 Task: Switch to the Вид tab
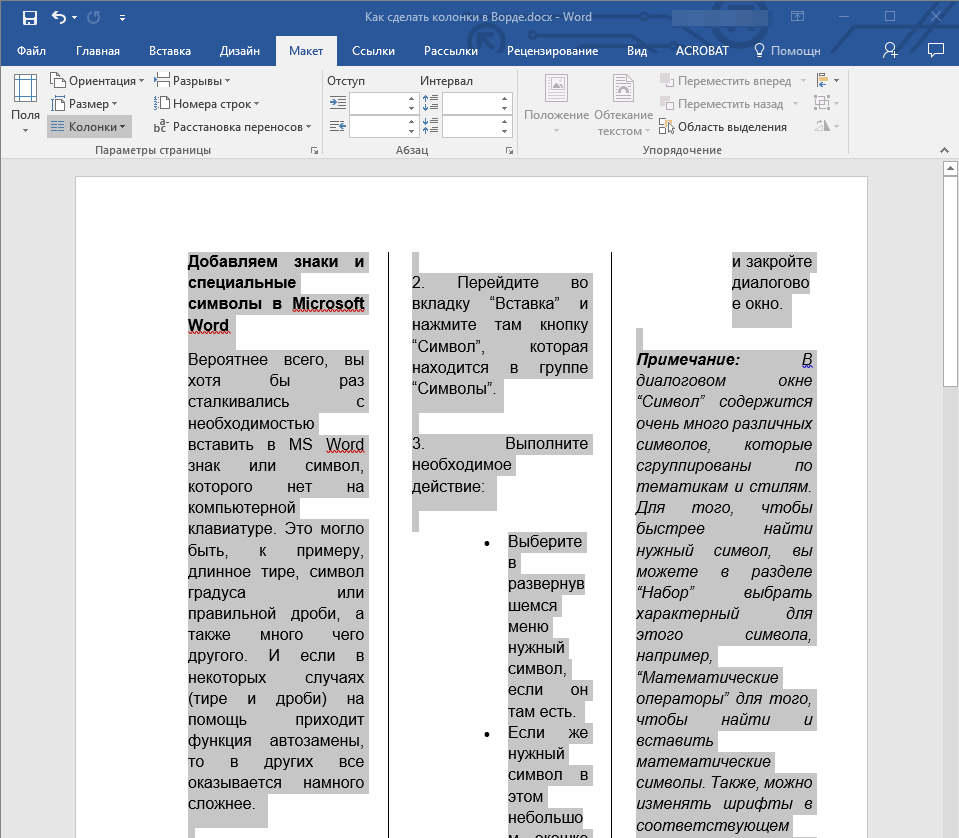click(637, 51)
